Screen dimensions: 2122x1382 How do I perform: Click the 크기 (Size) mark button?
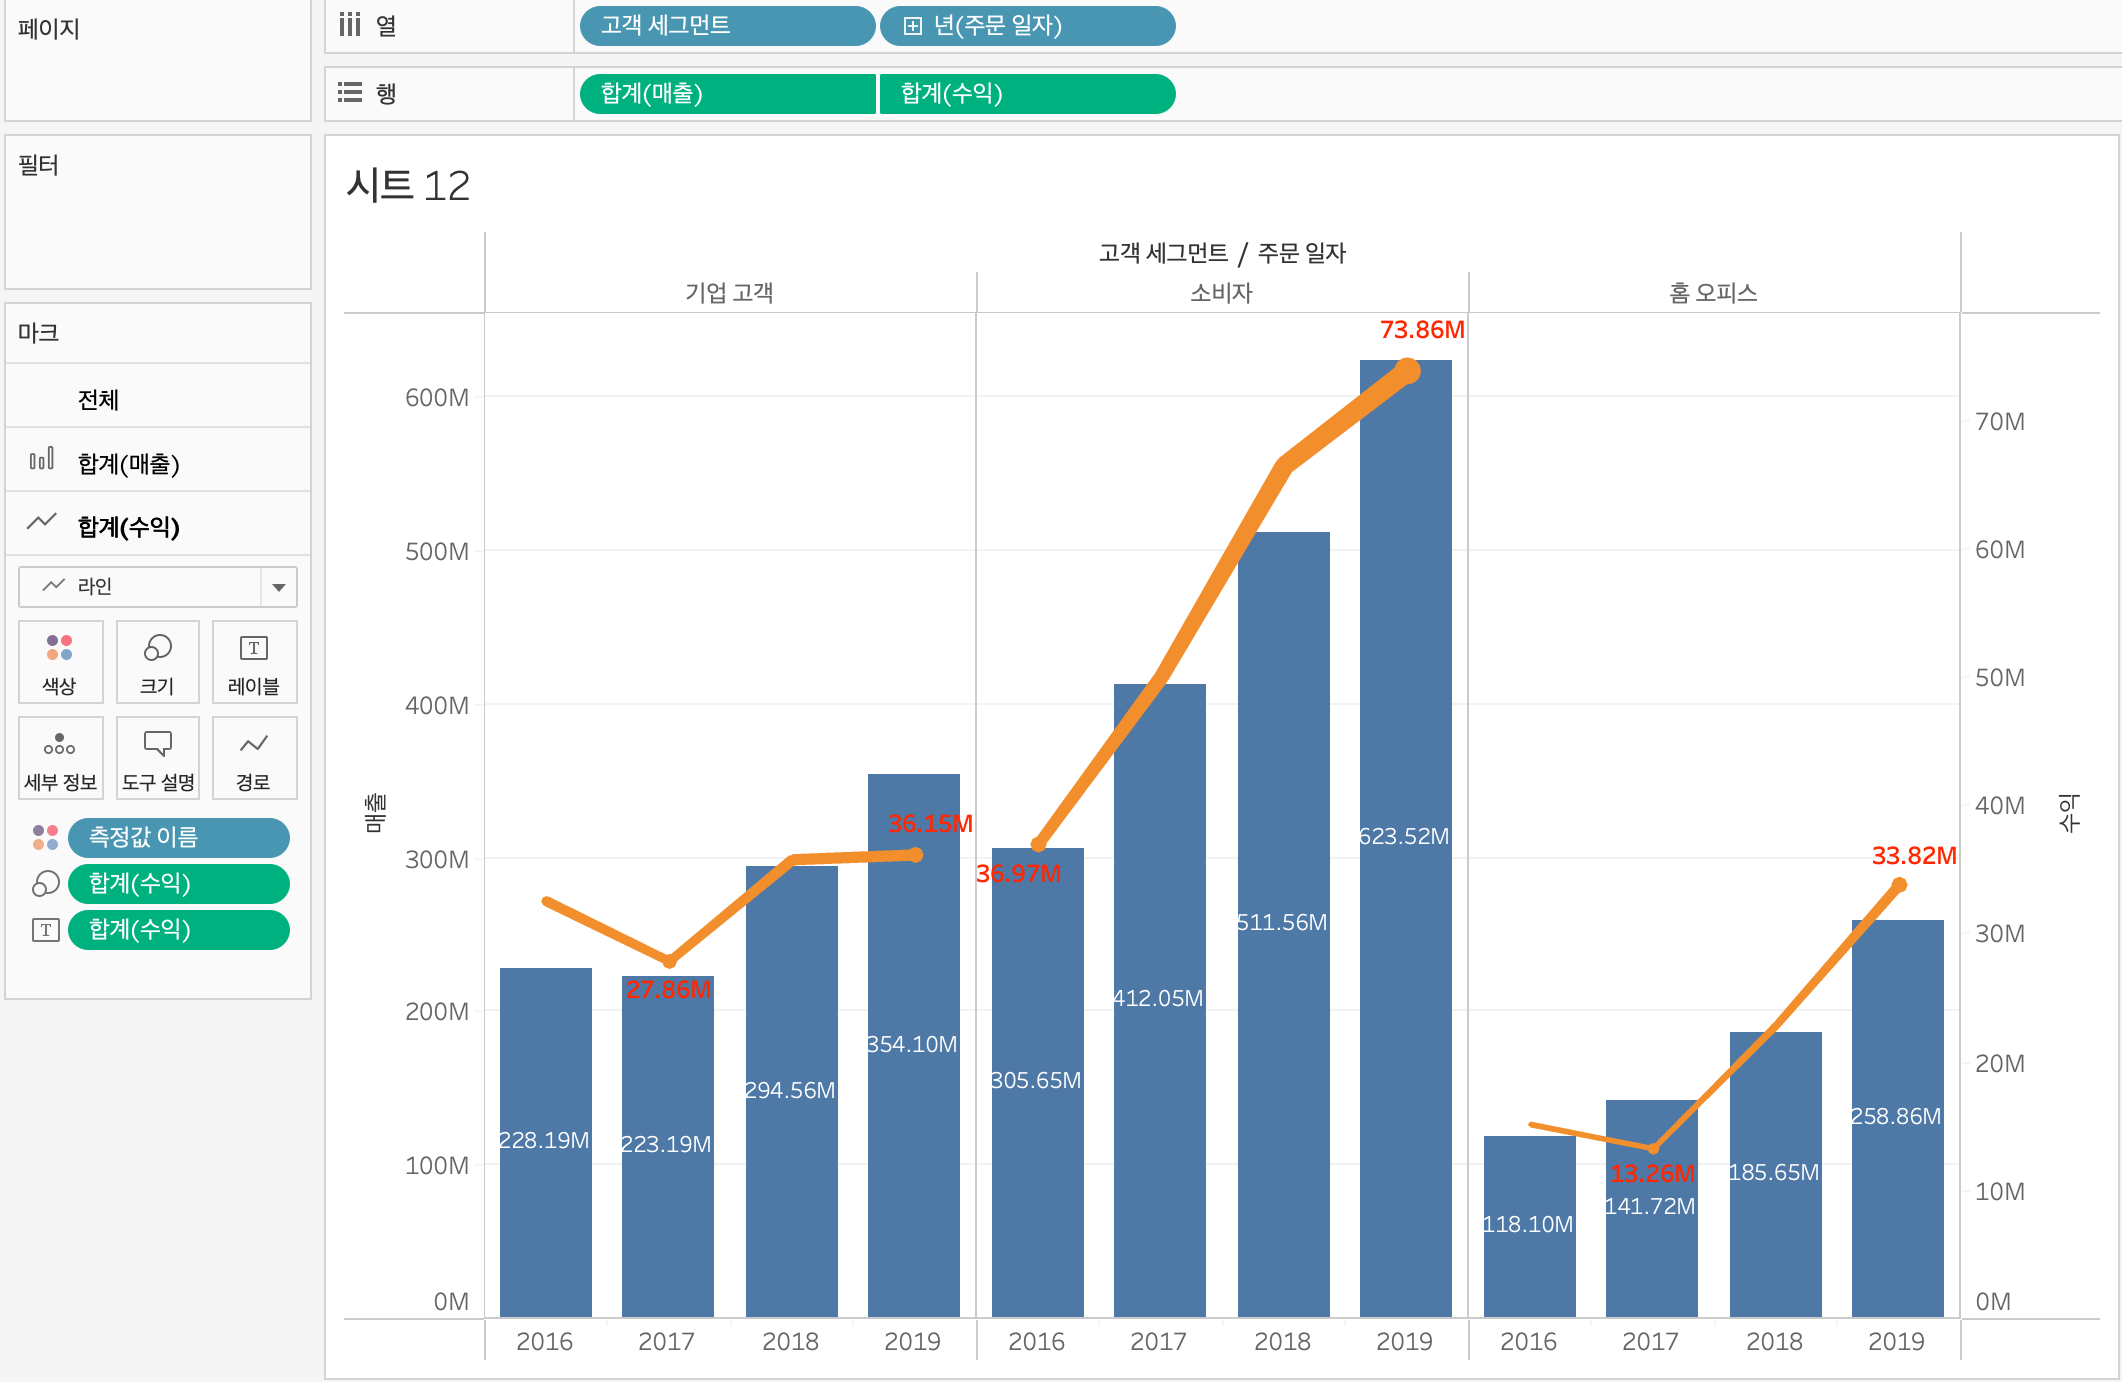point(157,662)
